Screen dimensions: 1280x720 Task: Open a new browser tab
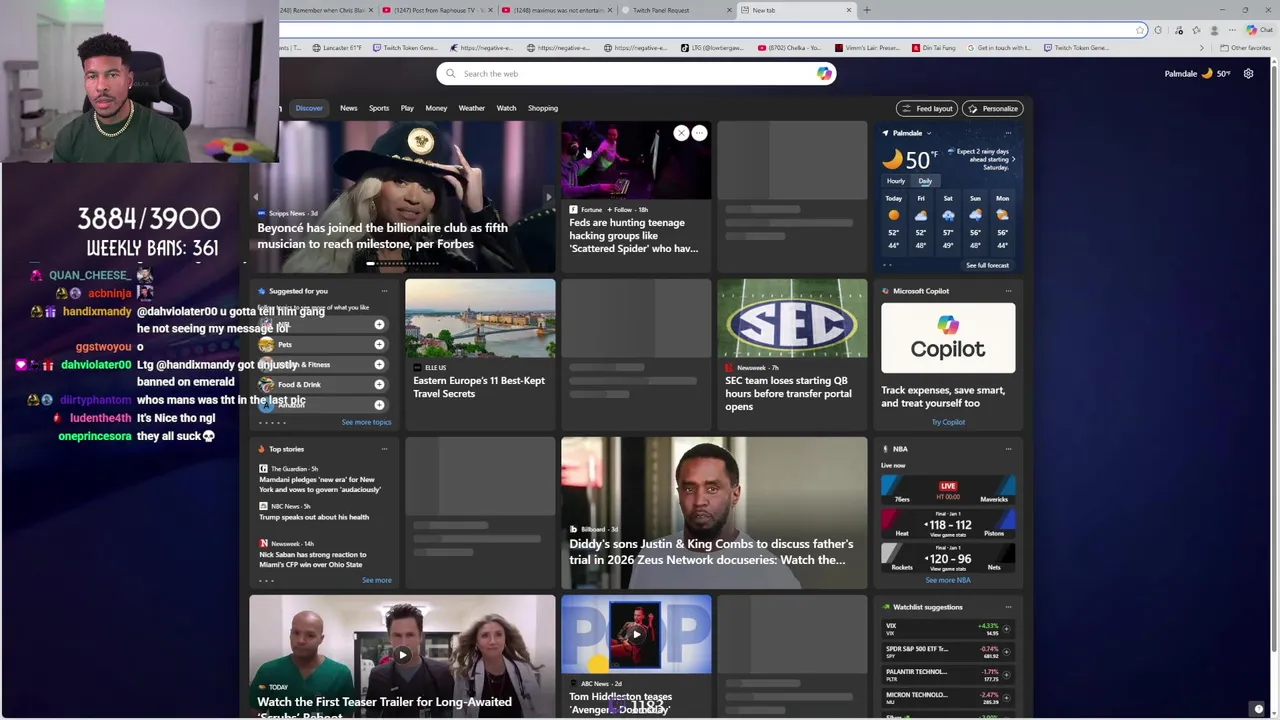867,10
